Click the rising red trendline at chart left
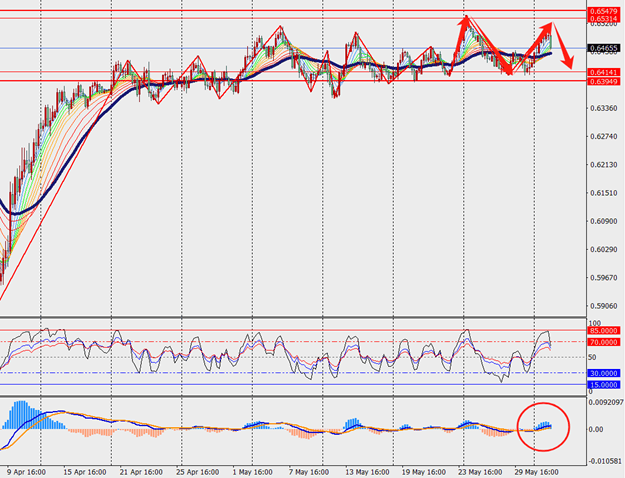Screen dimensions: 625x478 [52, 210]
